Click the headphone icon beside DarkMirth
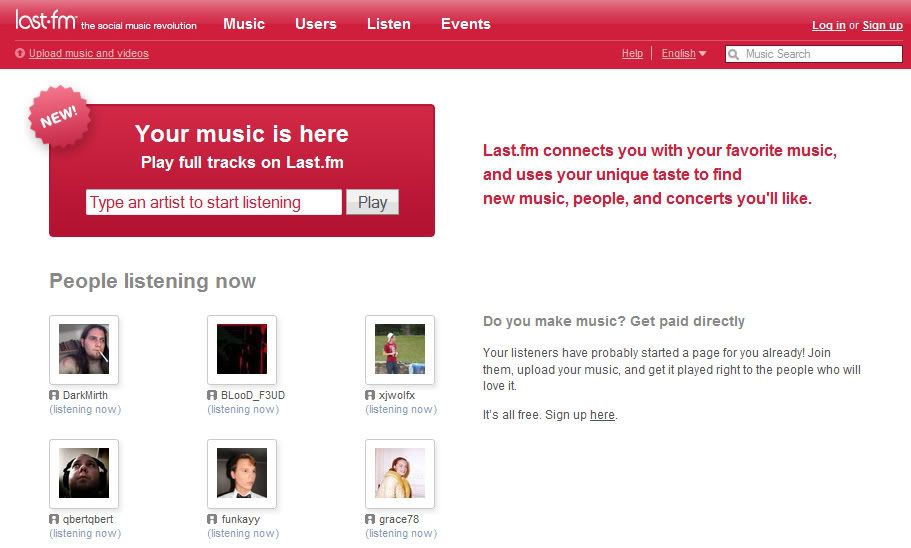The image size is (911, 548). [x=54, y=395]
